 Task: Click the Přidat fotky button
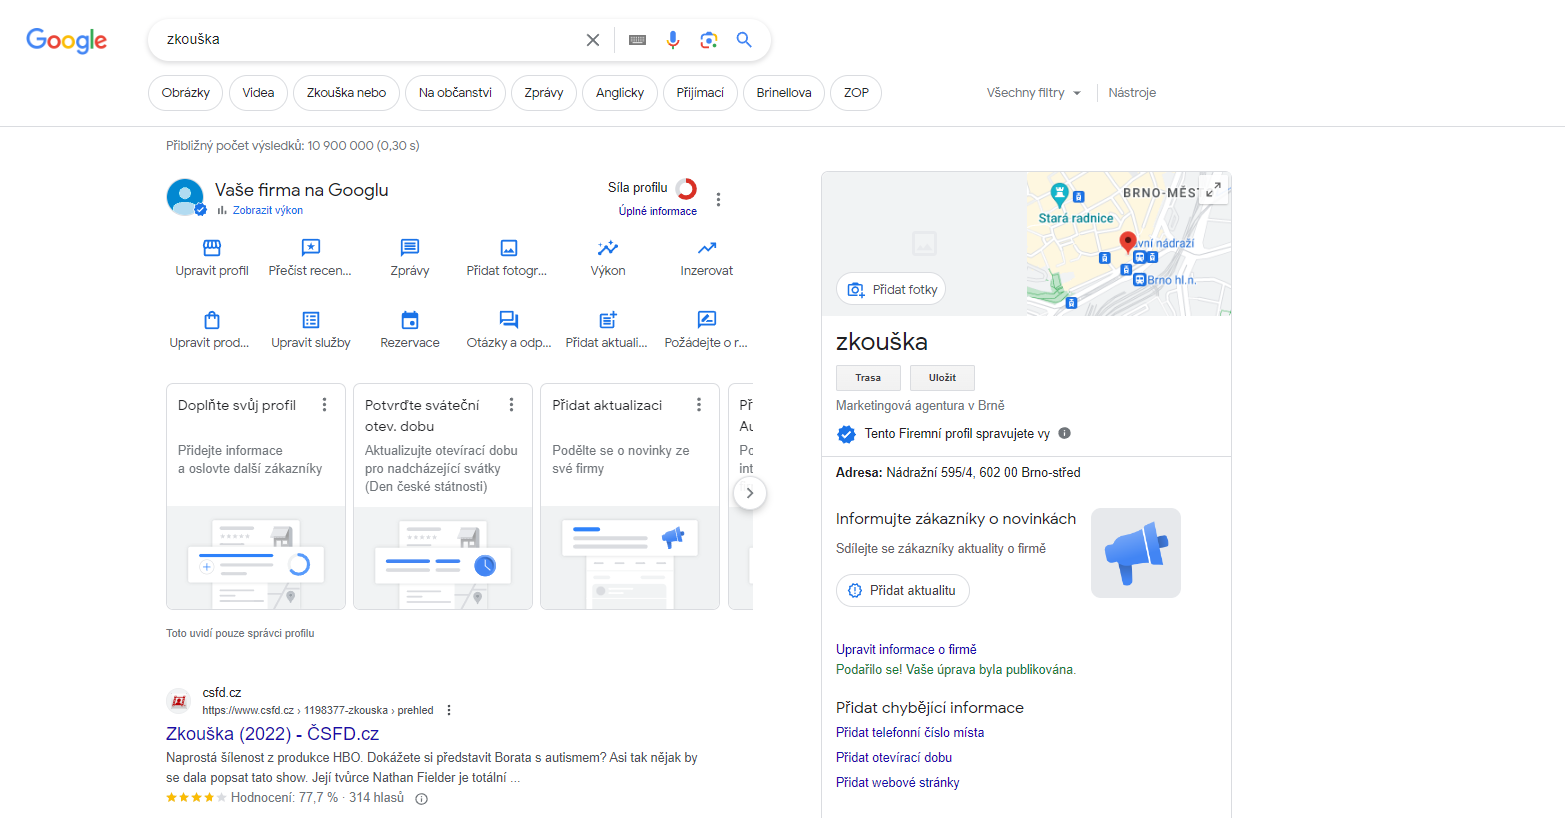pos(891,289)
